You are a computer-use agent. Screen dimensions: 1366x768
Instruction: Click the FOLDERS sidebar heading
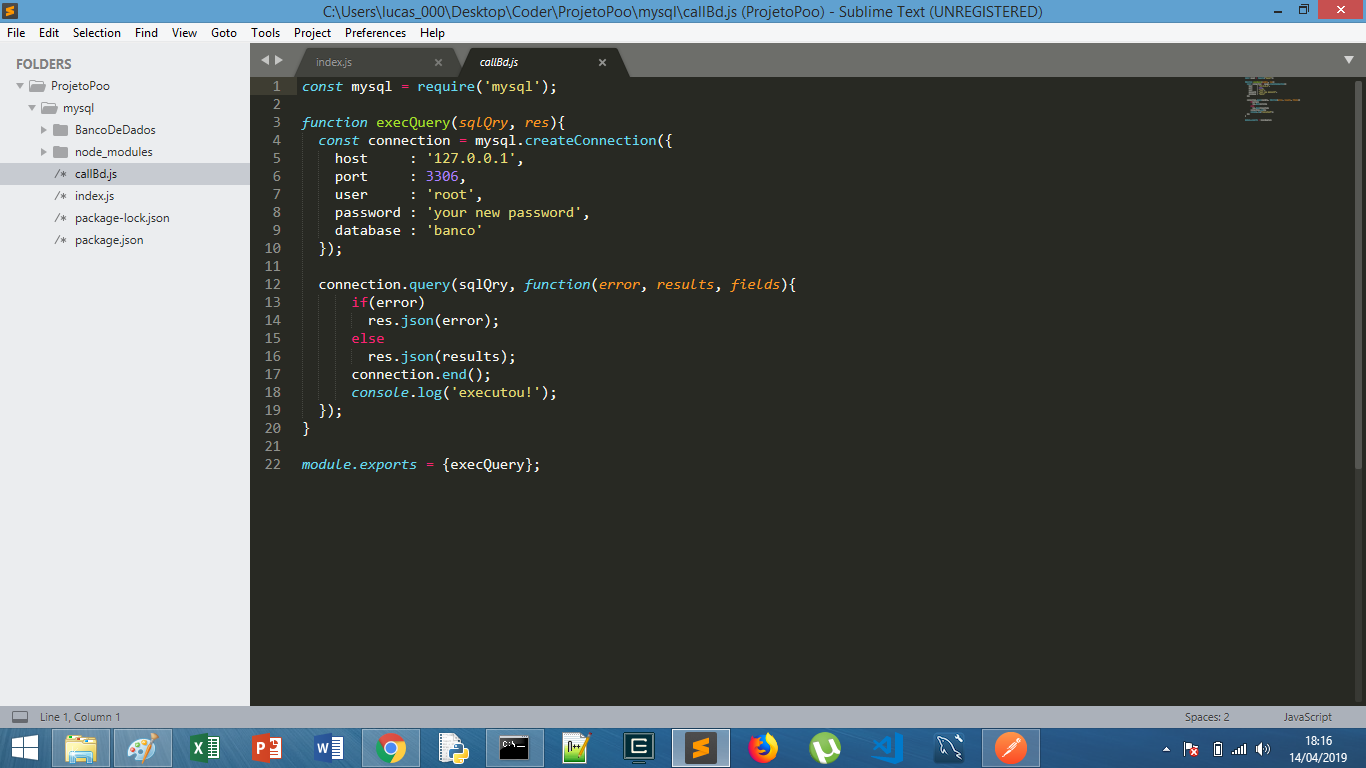pos(44,64)
